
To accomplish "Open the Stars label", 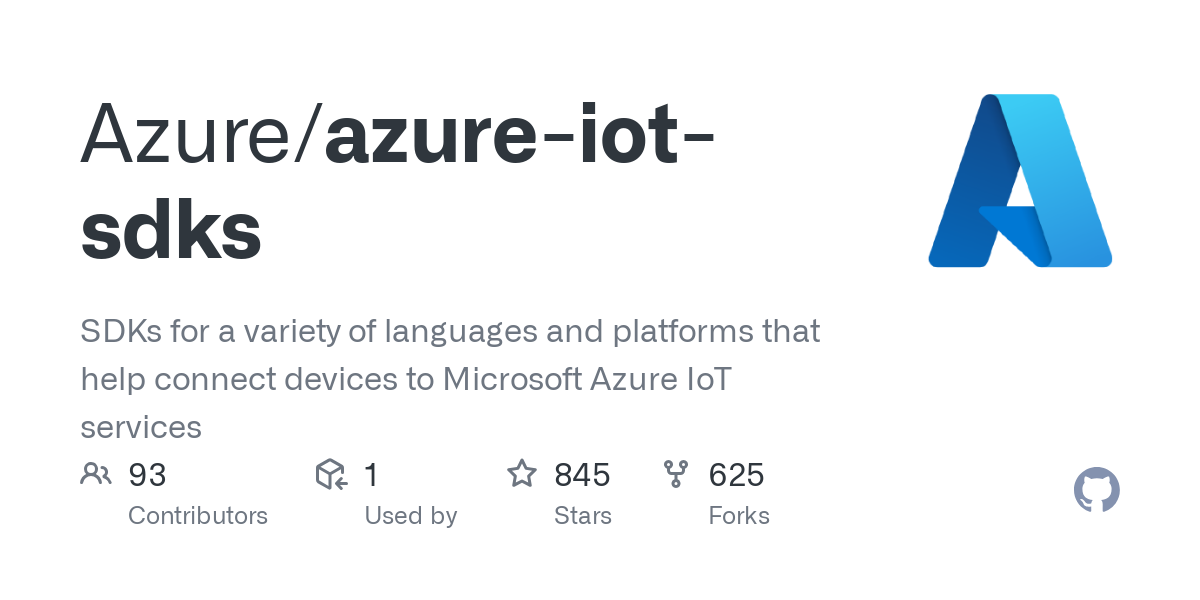I will coord(582,516).
